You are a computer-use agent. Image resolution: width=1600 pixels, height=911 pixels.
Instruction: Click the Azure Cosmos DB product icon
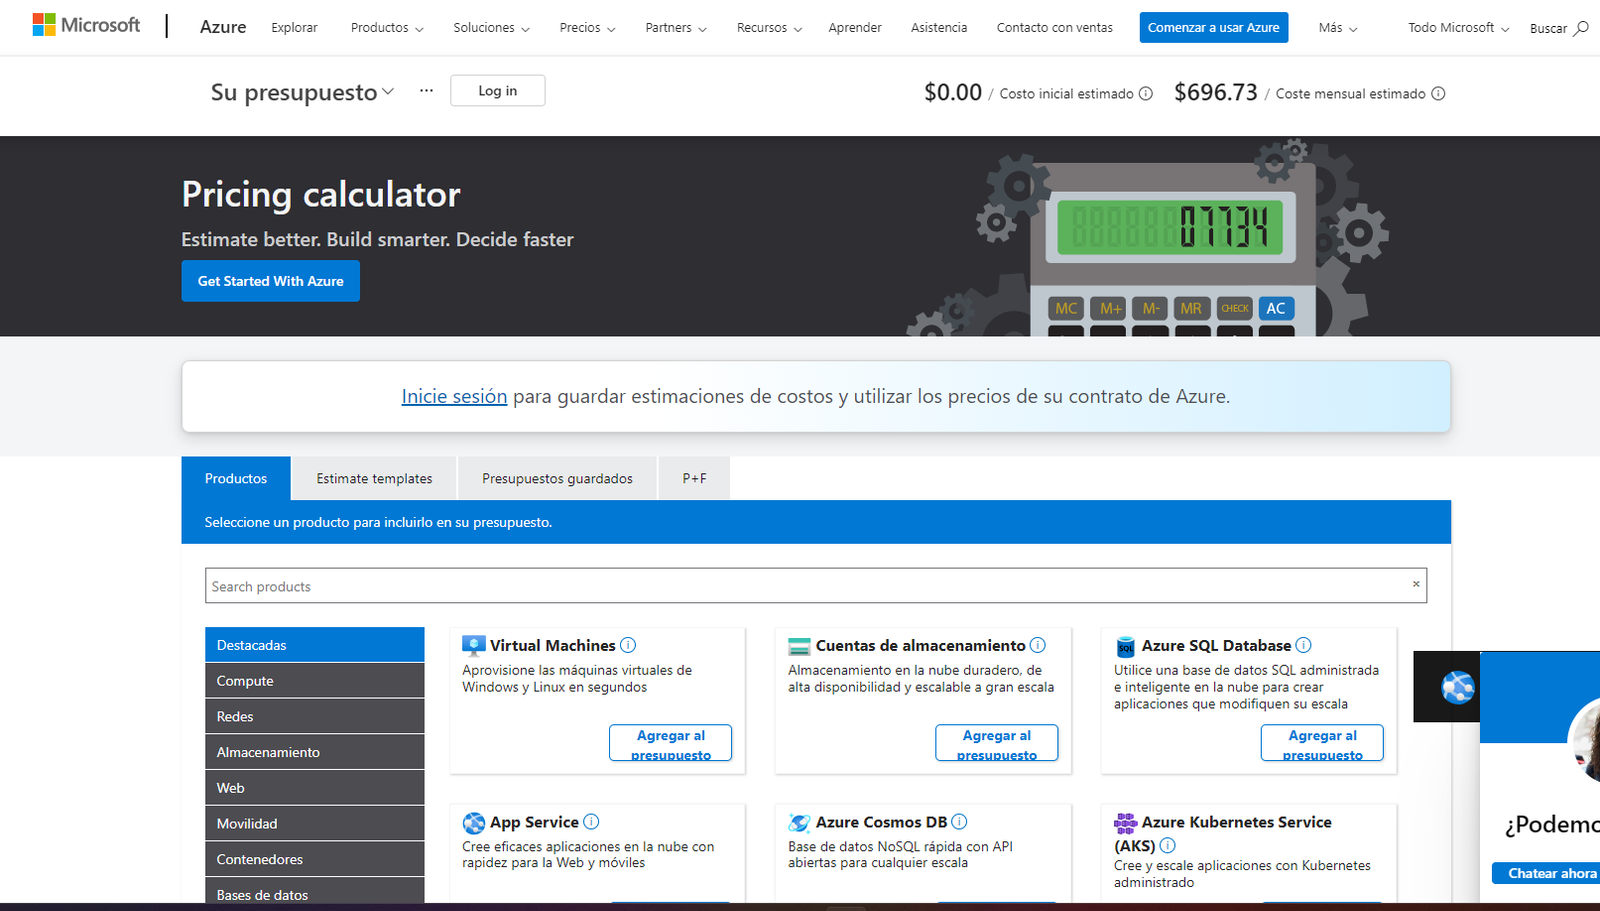799,823
